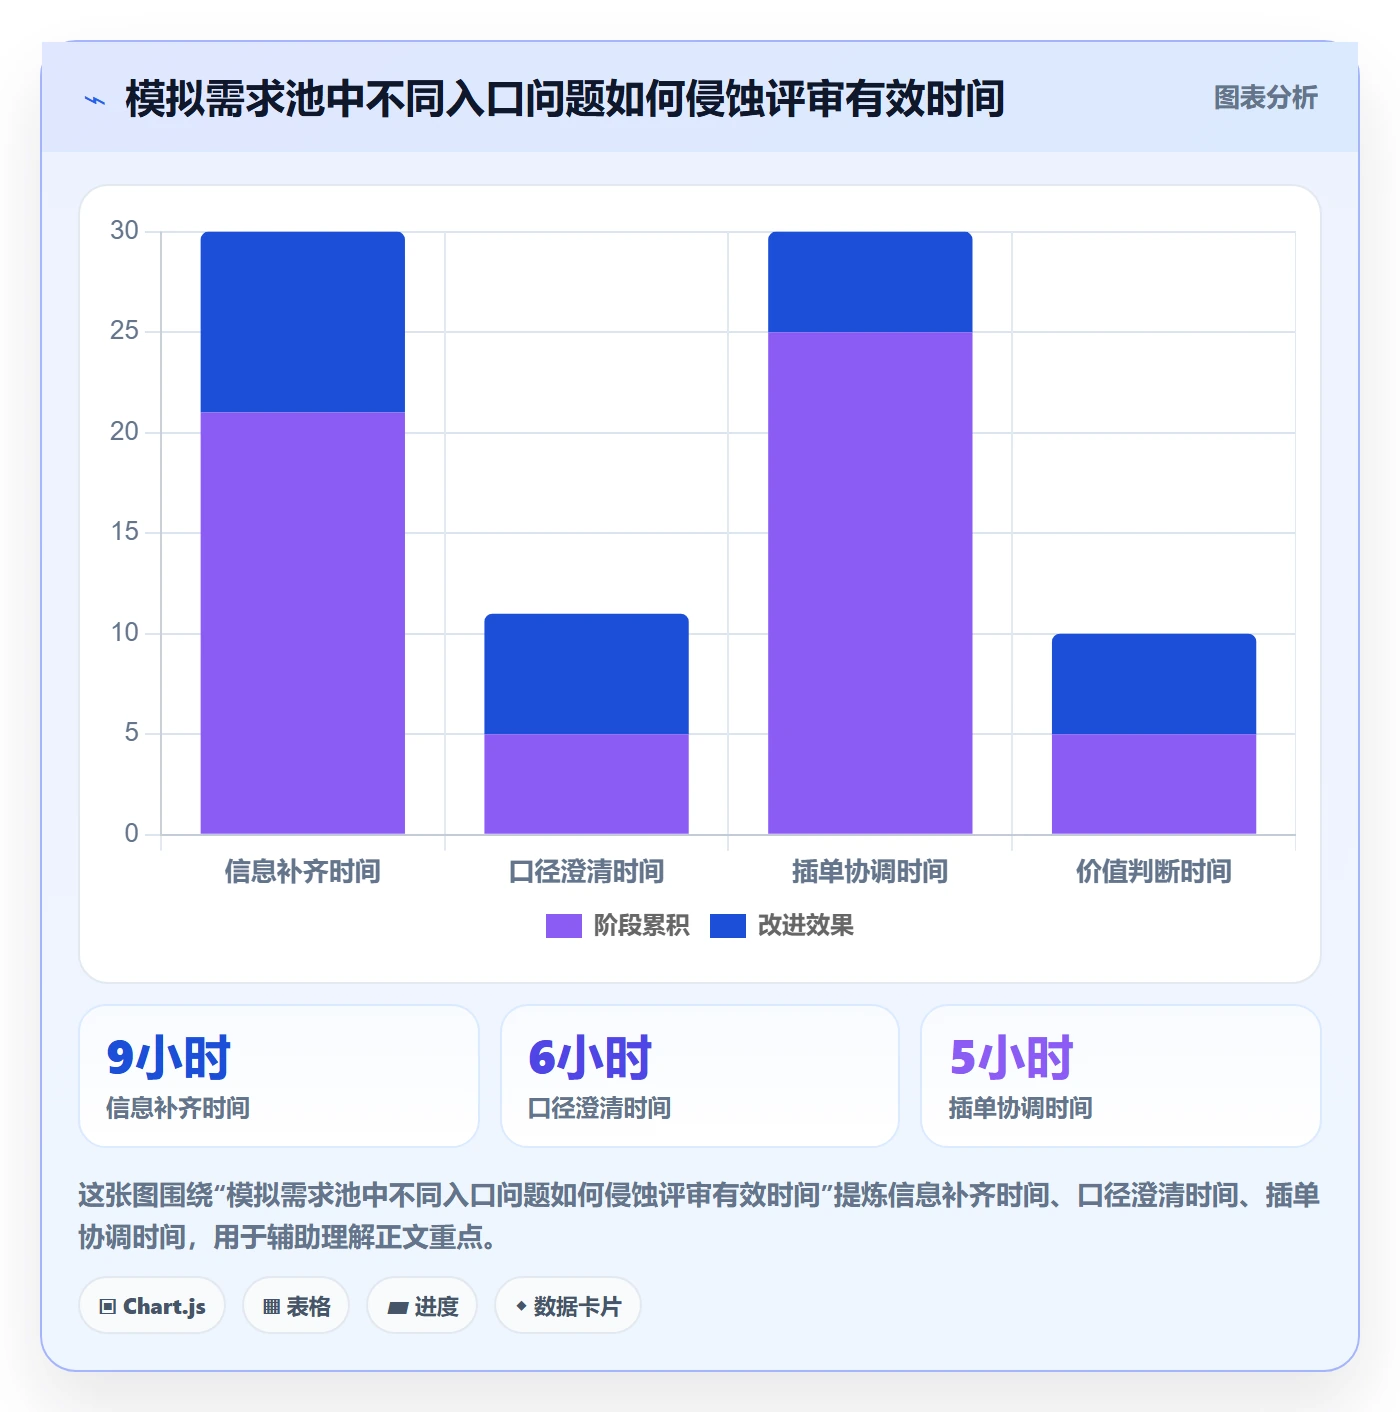Click the blue segment of 插单协调时间 bar
This screenshot has width=1400, height=1412.
[x=870, y=282]
